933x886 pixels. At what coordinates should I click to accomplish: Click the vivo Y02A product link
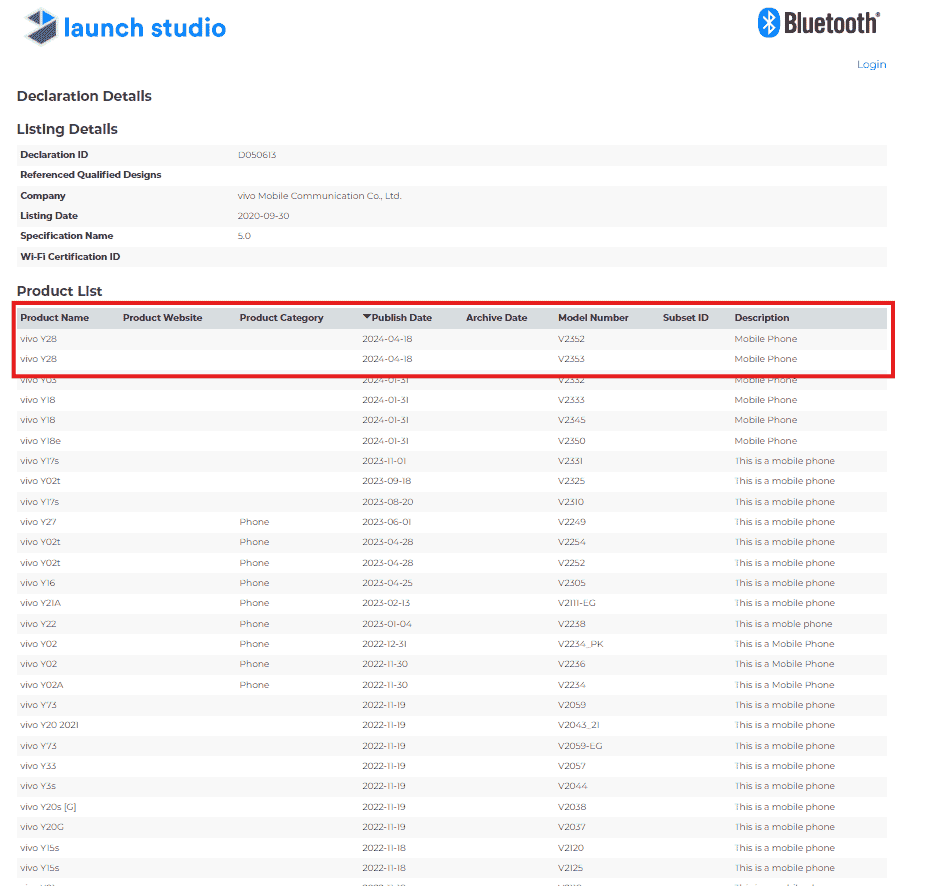point(41,685)
